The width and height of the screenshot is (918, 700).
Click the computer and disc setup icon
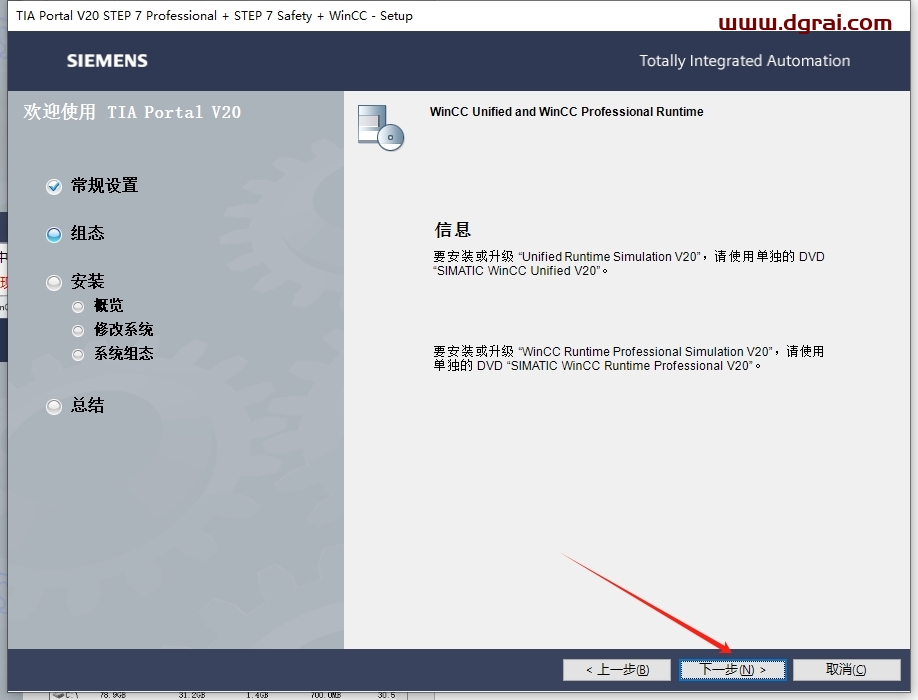click(x=381, y=128)
